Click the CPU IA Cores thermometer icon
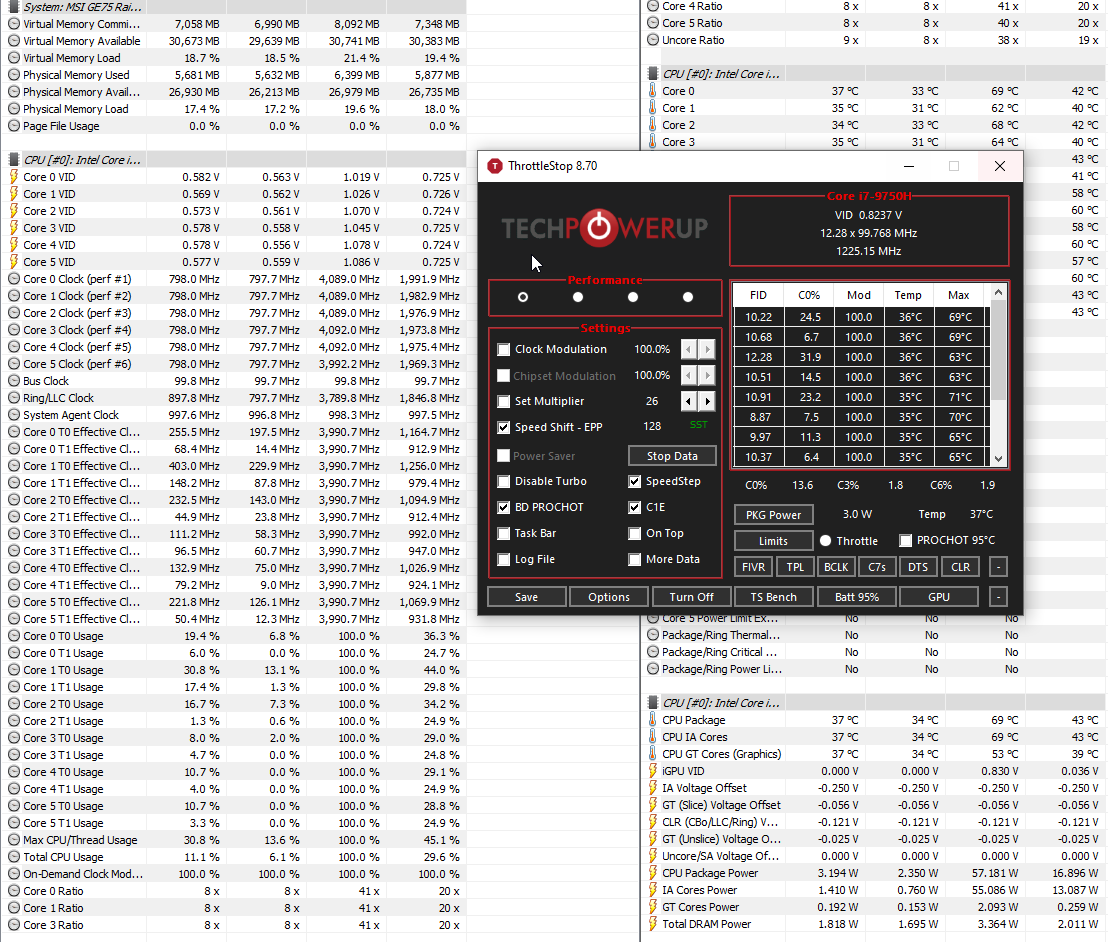Image resolution: width=1108 pixels, height=942 pixels. click(652, 736)
